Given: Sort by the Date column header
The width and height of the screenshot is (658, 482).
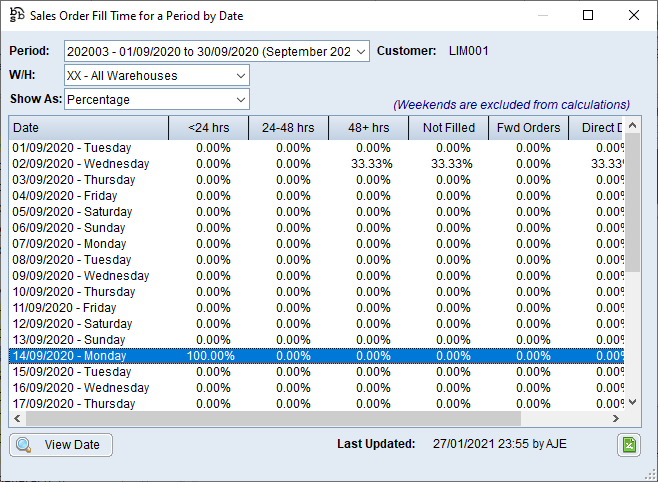Looking at the screenshot, I should 89,128.
